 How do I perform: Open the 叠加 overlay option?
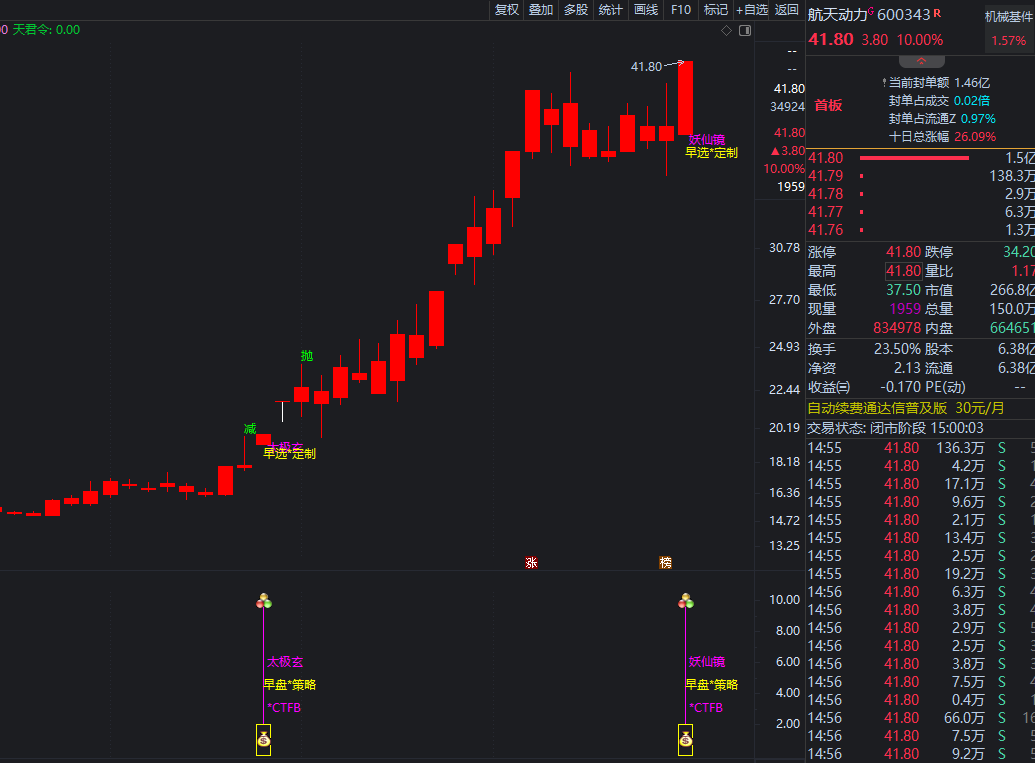pos(541,10)
